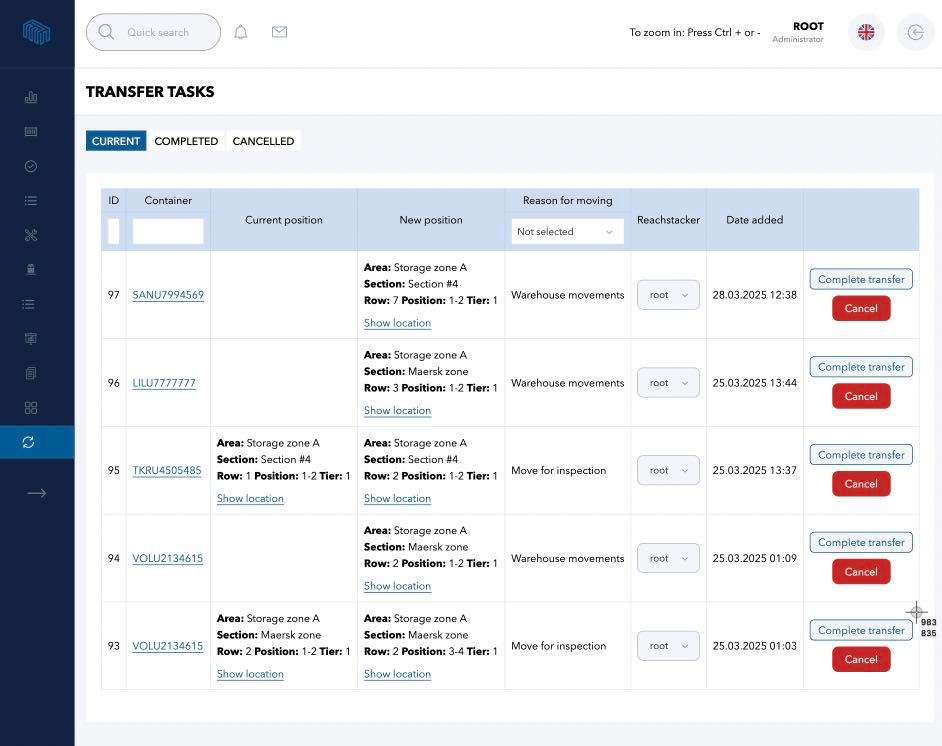Image resolution: width=942 pixels, height=746 pixels.
Task: Complete transfer for task 96
Action: 861,367
